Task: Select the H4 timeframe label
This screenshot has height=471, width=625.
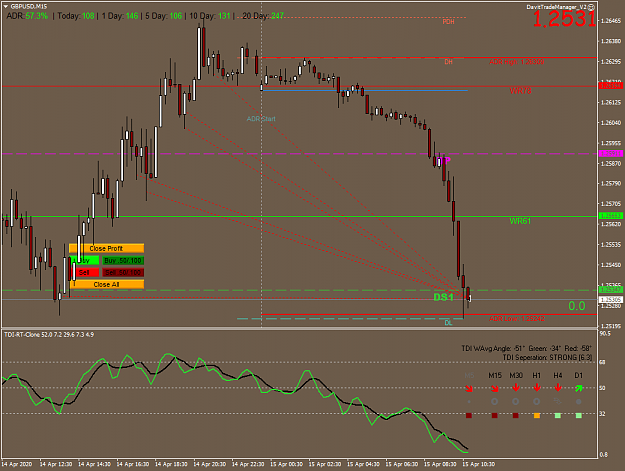Action: (558, 375)
